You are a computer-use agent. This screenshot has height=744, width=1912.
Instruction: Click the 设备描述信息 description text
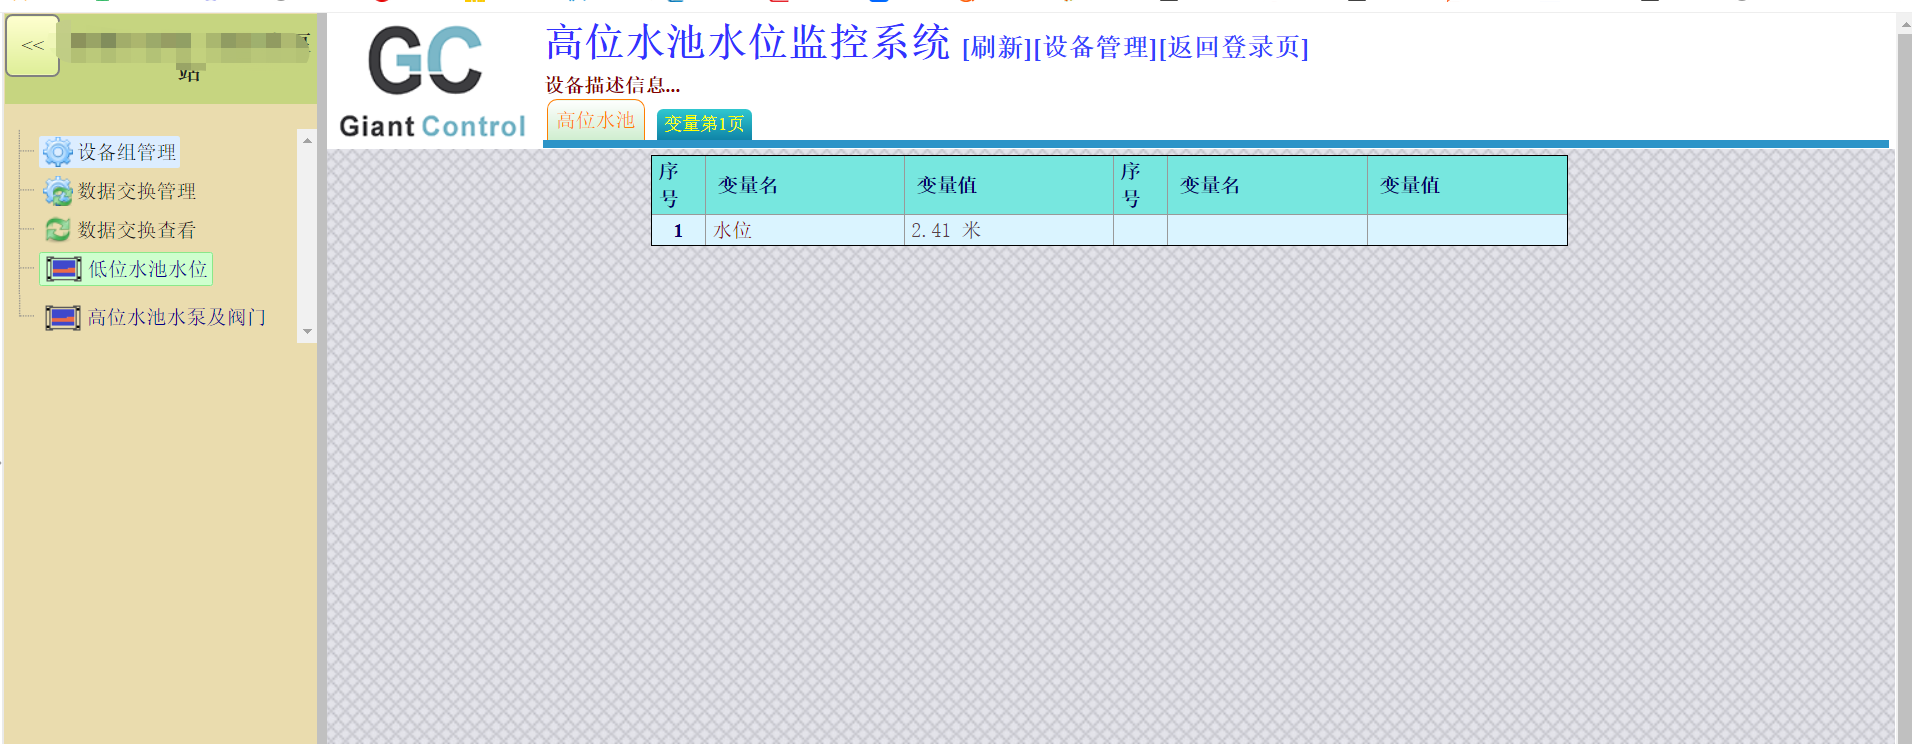(612, 85)
